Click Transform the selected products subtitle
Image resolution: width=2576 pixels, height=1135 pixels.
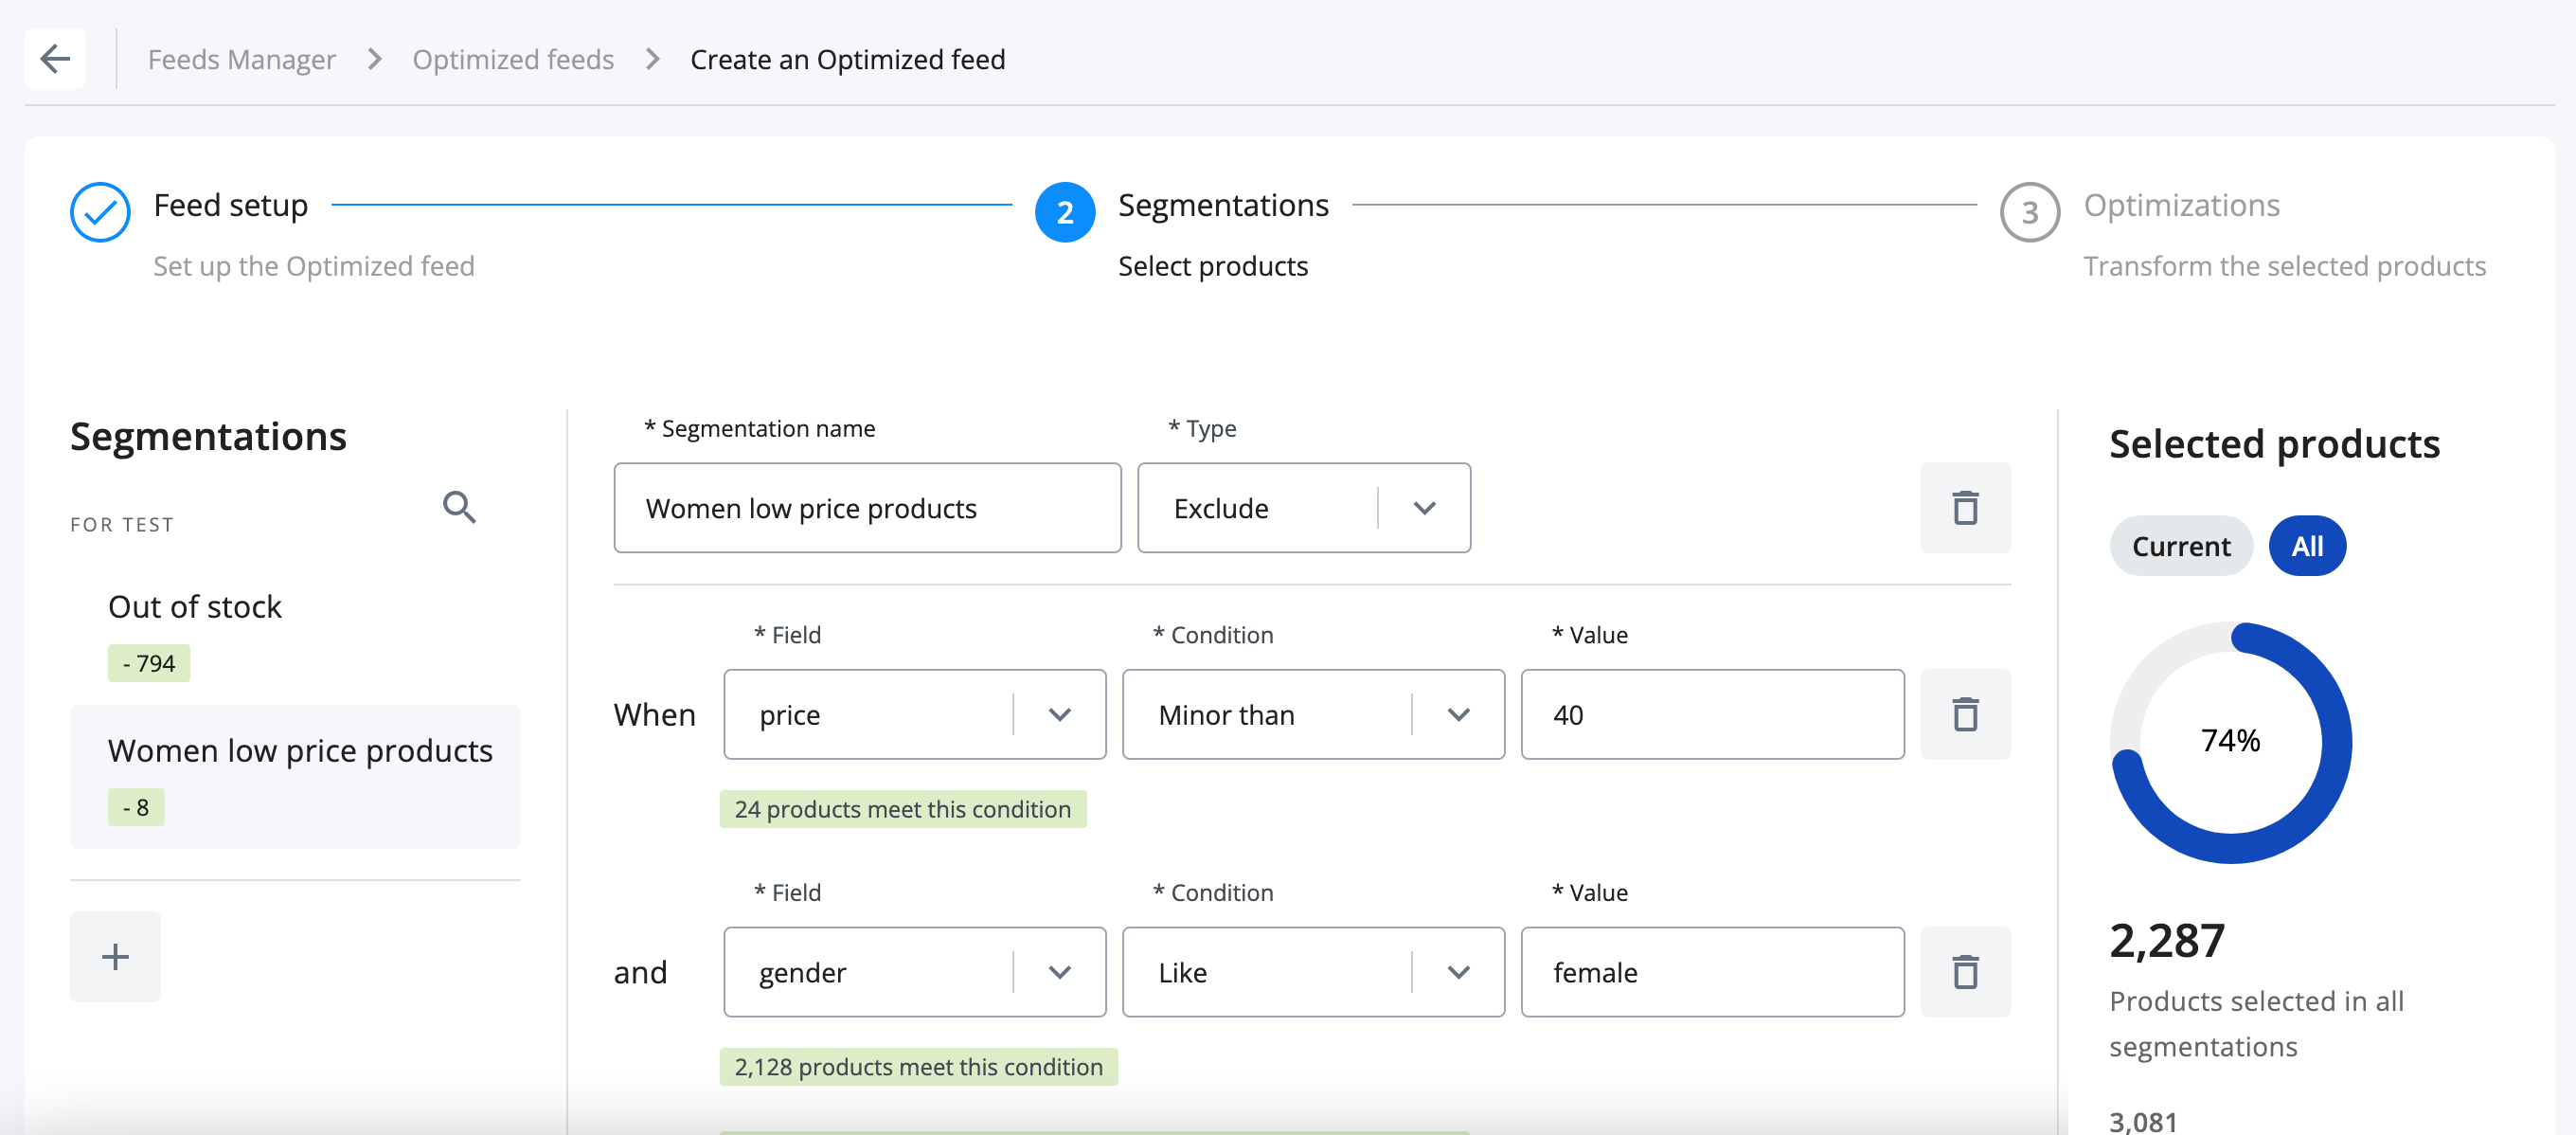point(2284,266)
